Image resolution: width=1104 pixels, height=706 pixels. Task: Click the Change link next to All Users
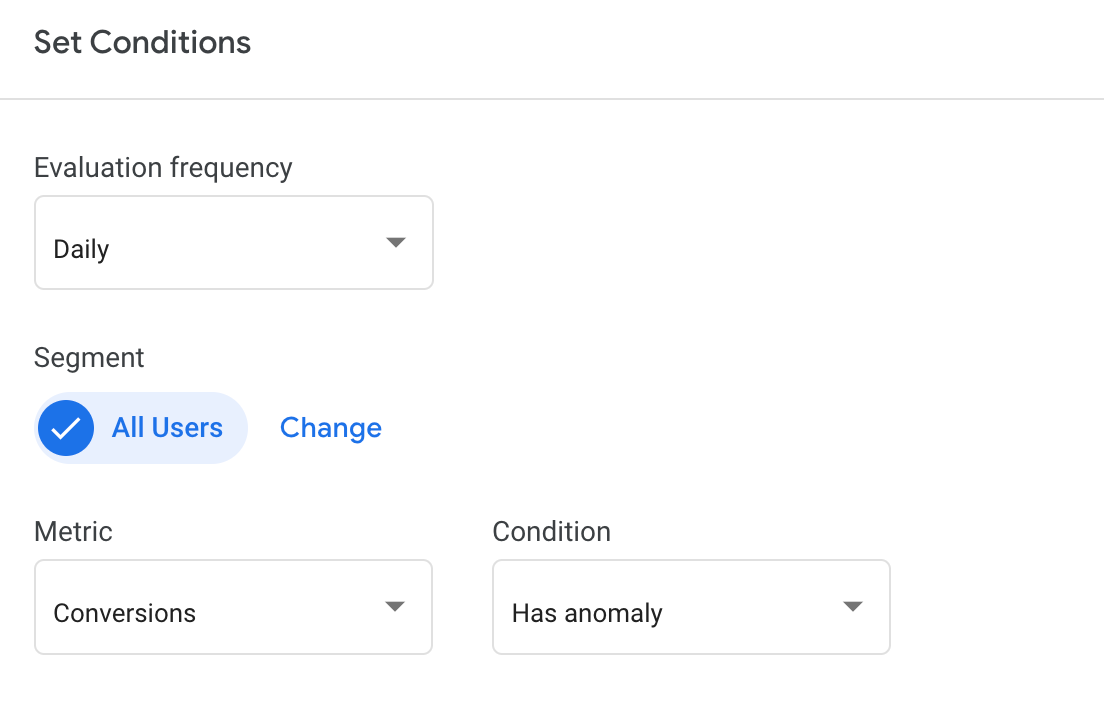coord(331,427)
